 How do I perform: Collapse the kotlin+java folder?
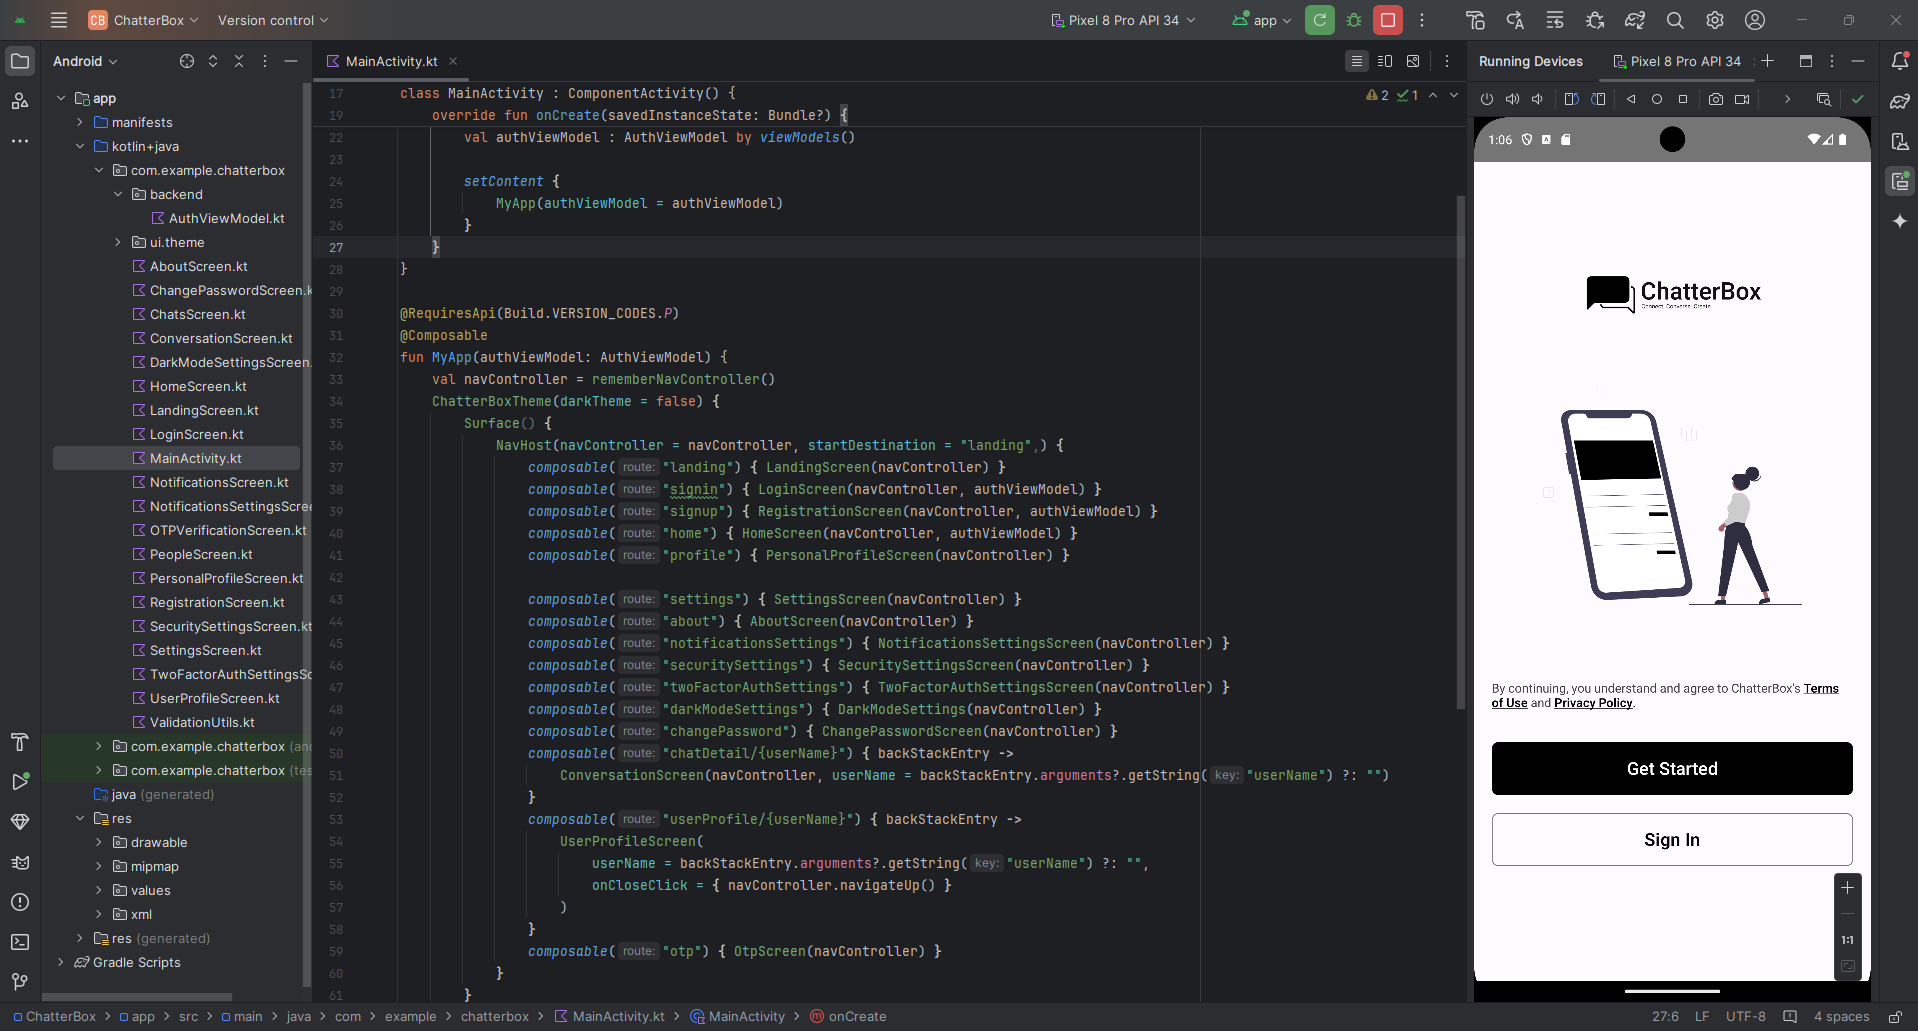[80, 146]
